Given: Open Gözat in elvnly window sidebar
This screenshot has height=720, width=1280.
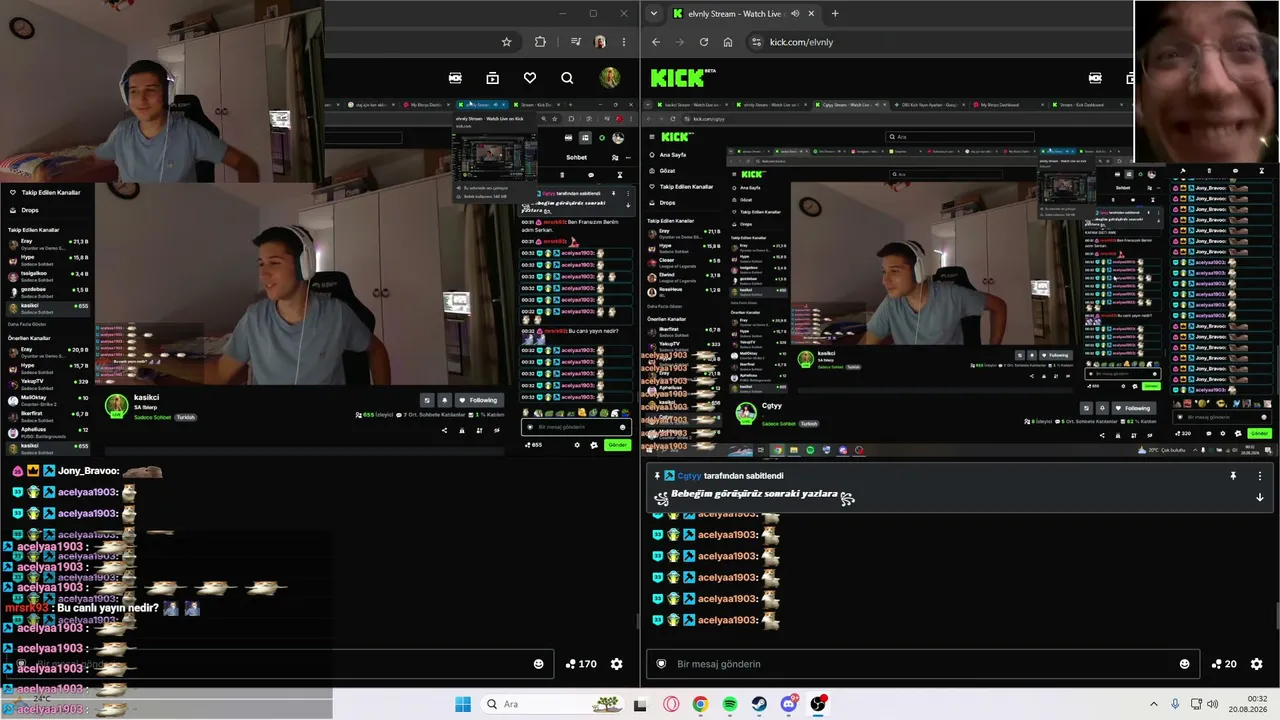Looking at the screenshot, I should click(667, 171).
